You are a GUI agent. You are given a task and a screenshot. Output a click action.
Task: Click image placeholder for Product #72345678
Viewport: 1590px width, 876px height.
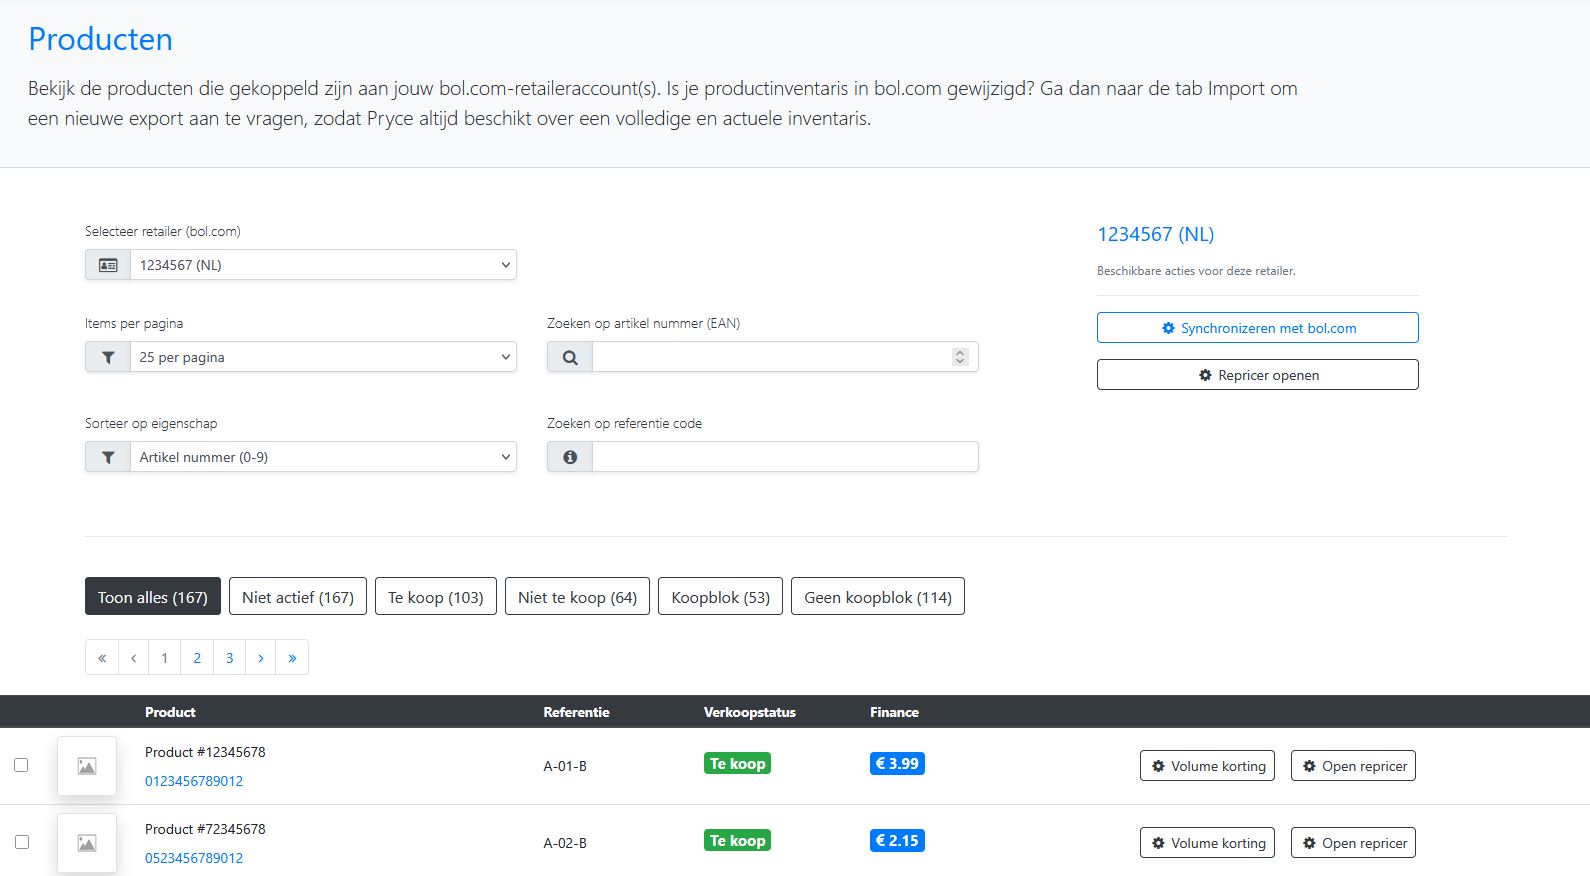(87, 843)
